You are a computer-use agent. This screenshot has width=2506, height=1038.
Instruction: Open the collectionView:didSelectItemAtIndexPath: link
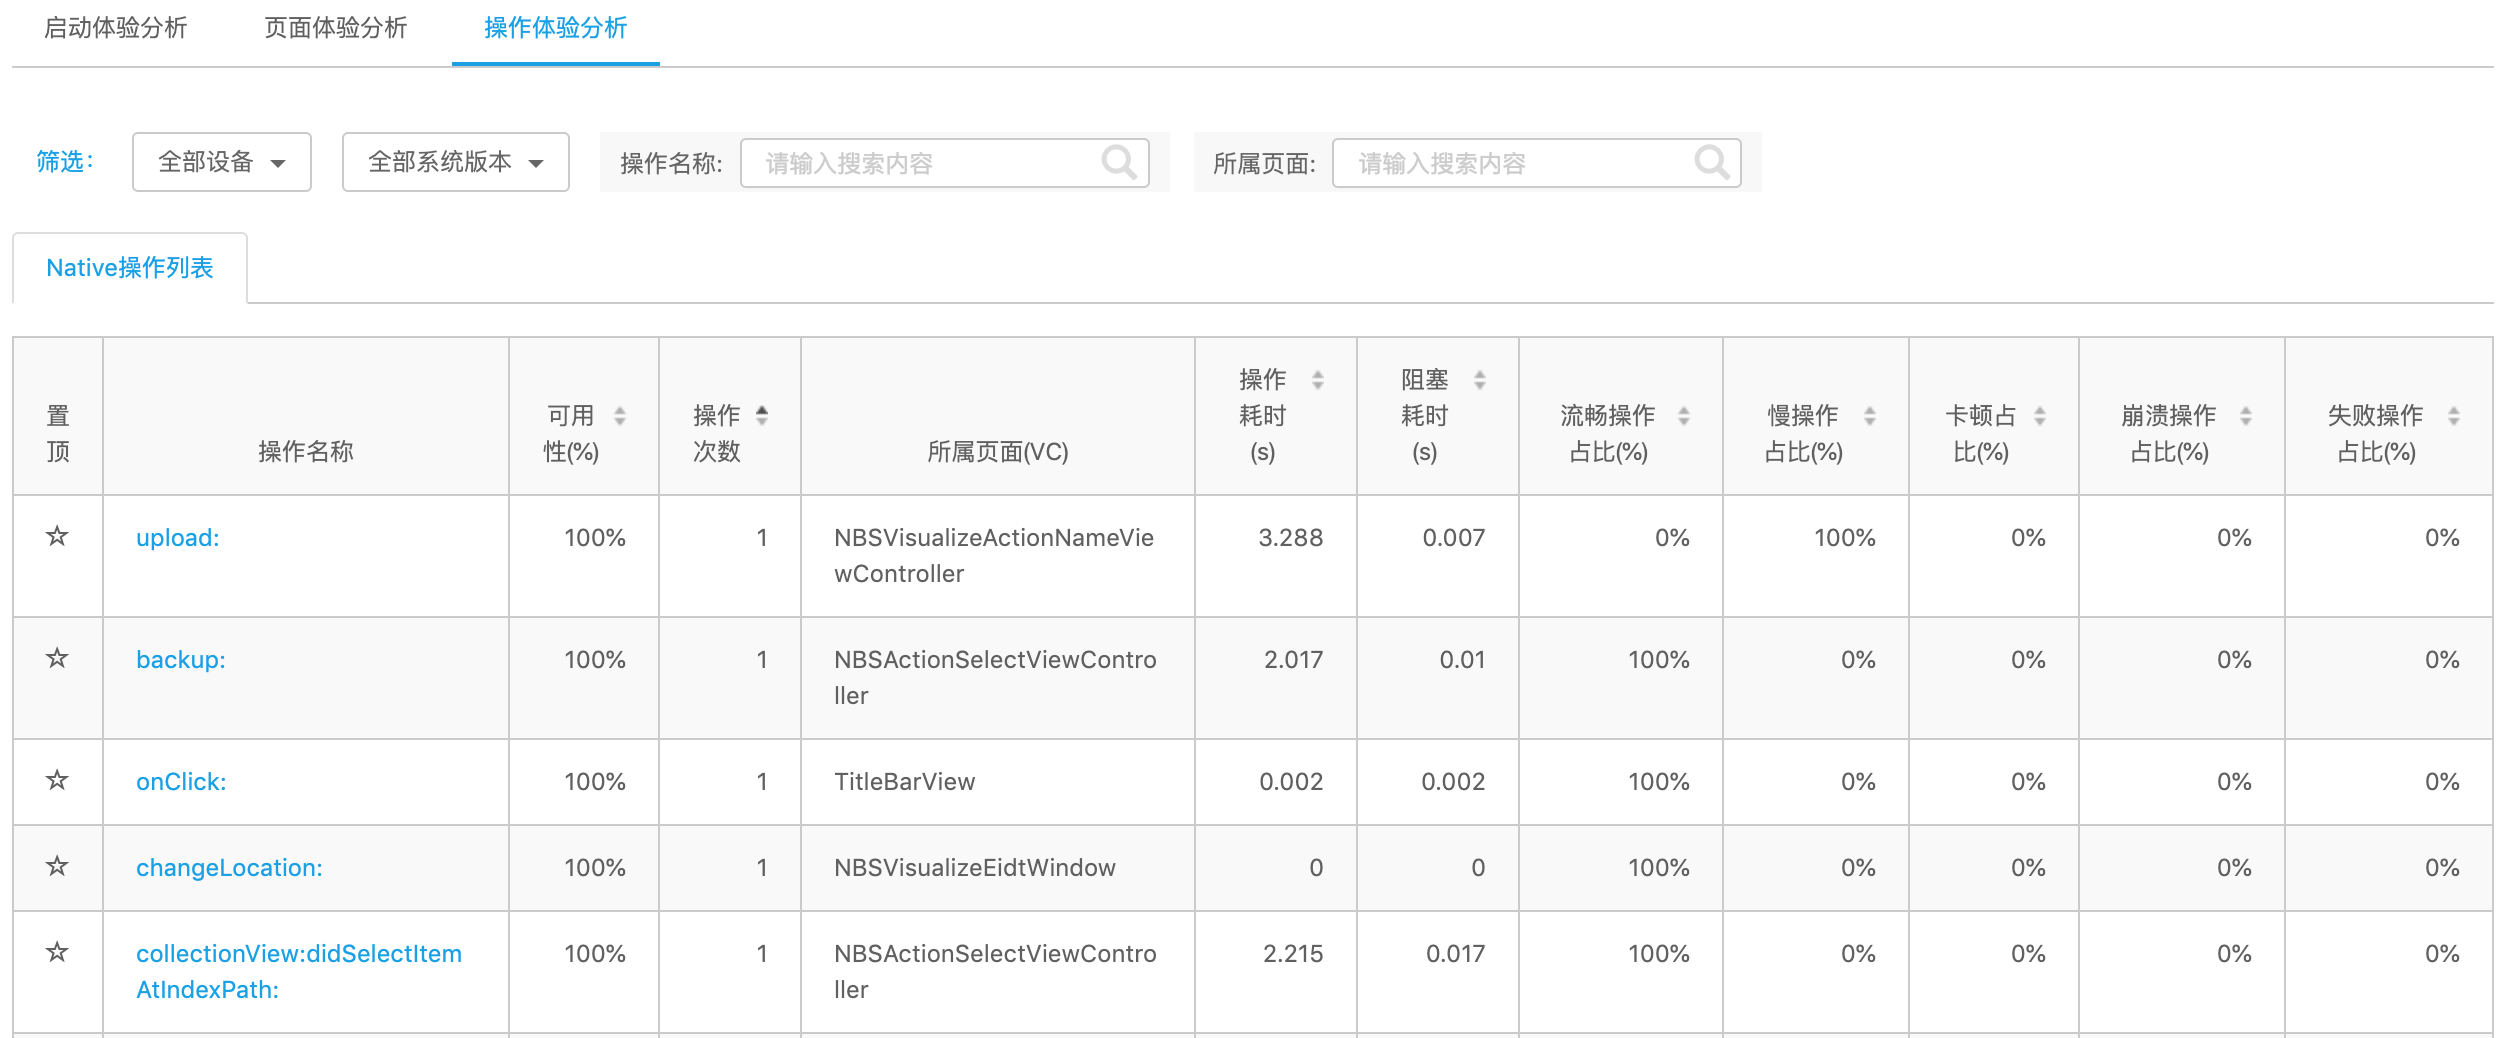(299, 972)
